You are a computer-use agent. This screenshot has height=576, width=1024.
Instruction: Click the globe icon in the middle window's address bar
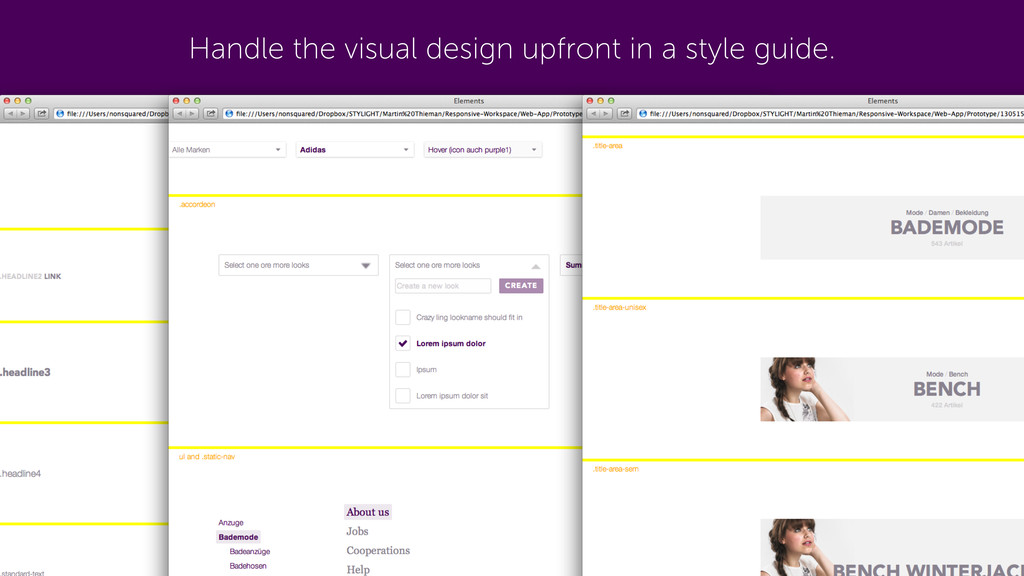pos(230,114)
